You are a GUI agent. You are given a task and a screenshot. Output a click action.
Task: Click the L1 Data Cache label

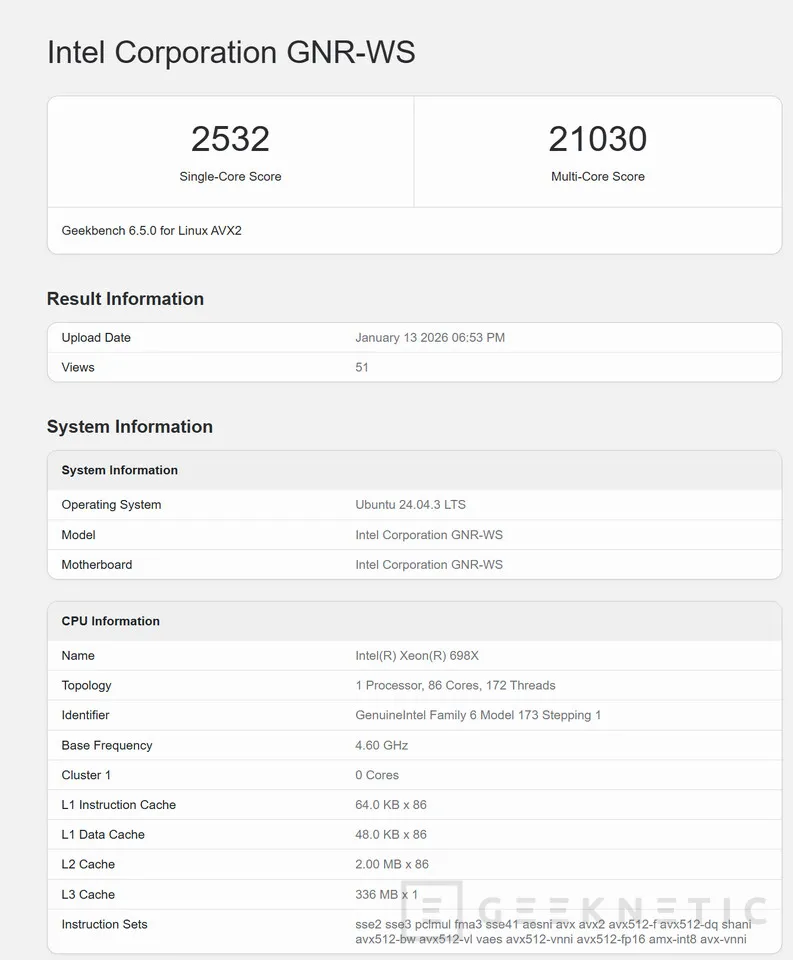(103, 834)
